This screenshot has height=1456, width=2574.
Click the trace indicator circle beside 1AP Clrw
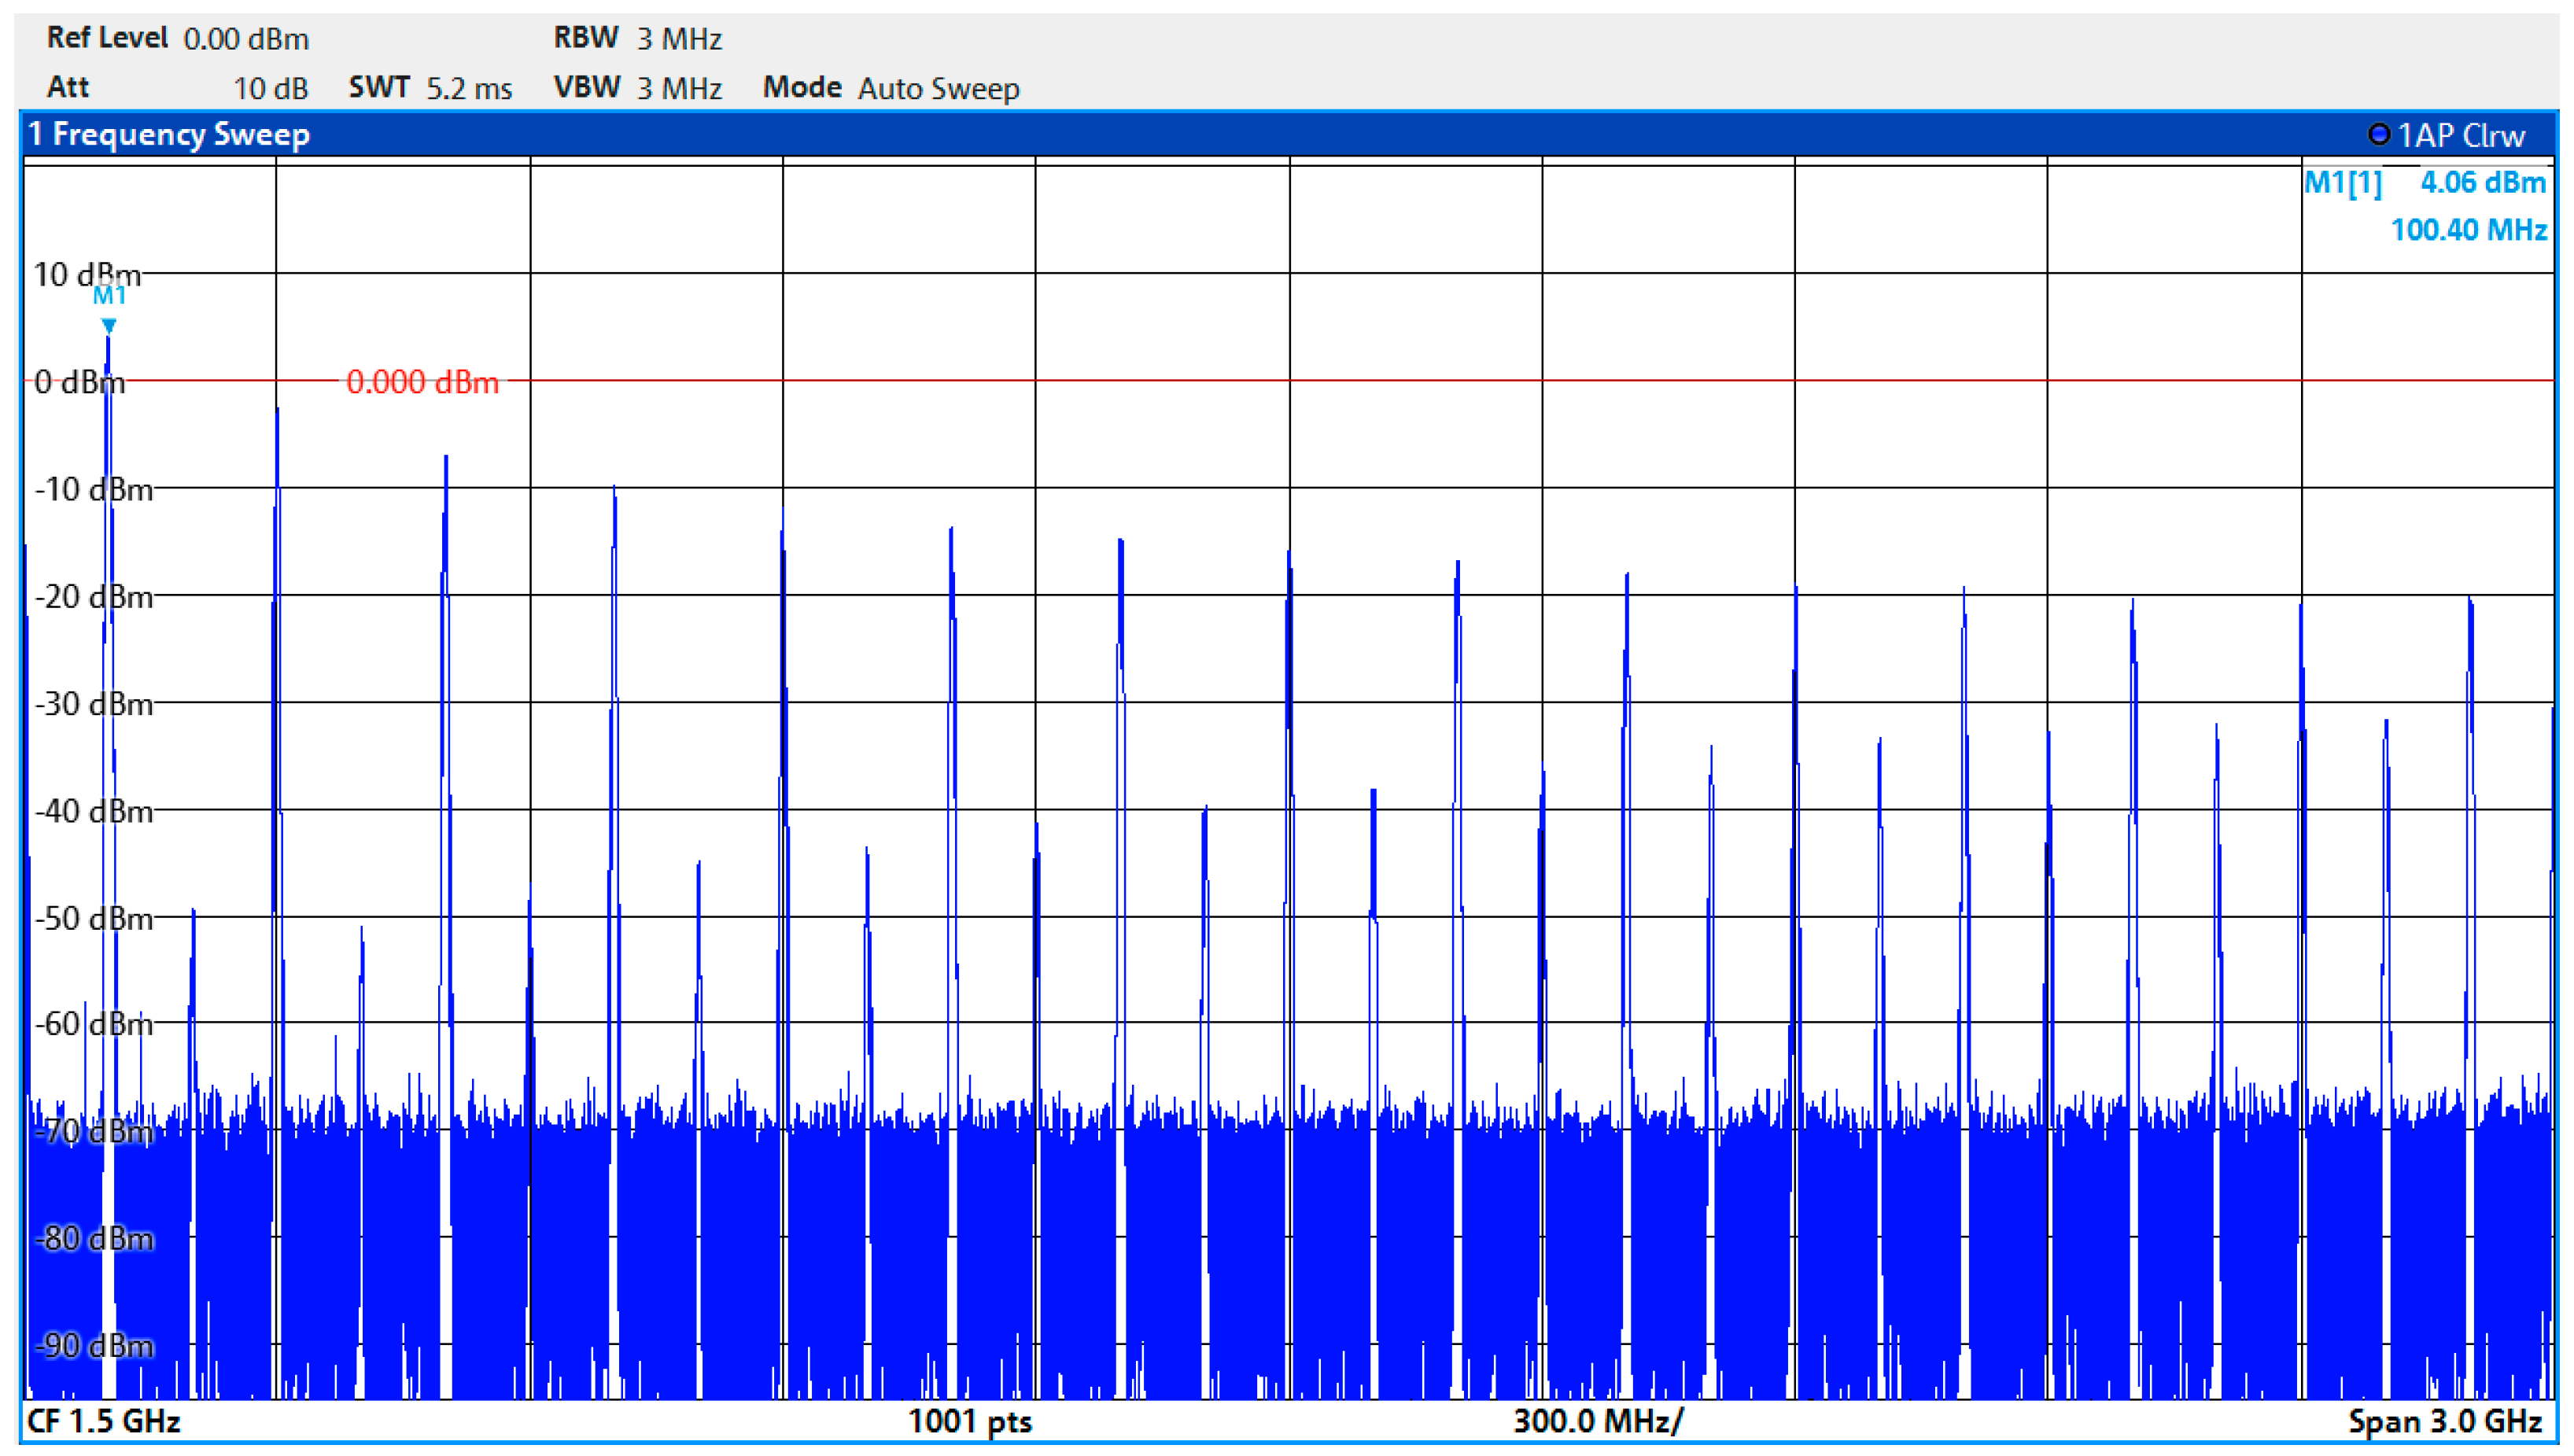pos(2379,134)
